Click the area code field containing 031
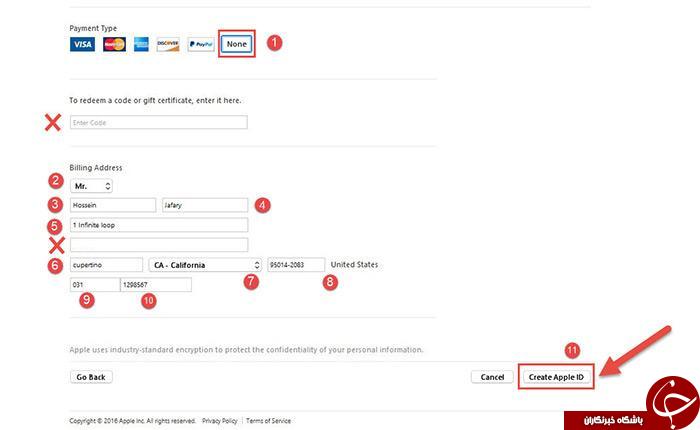 pyautogui.click(x=95, y=284)
